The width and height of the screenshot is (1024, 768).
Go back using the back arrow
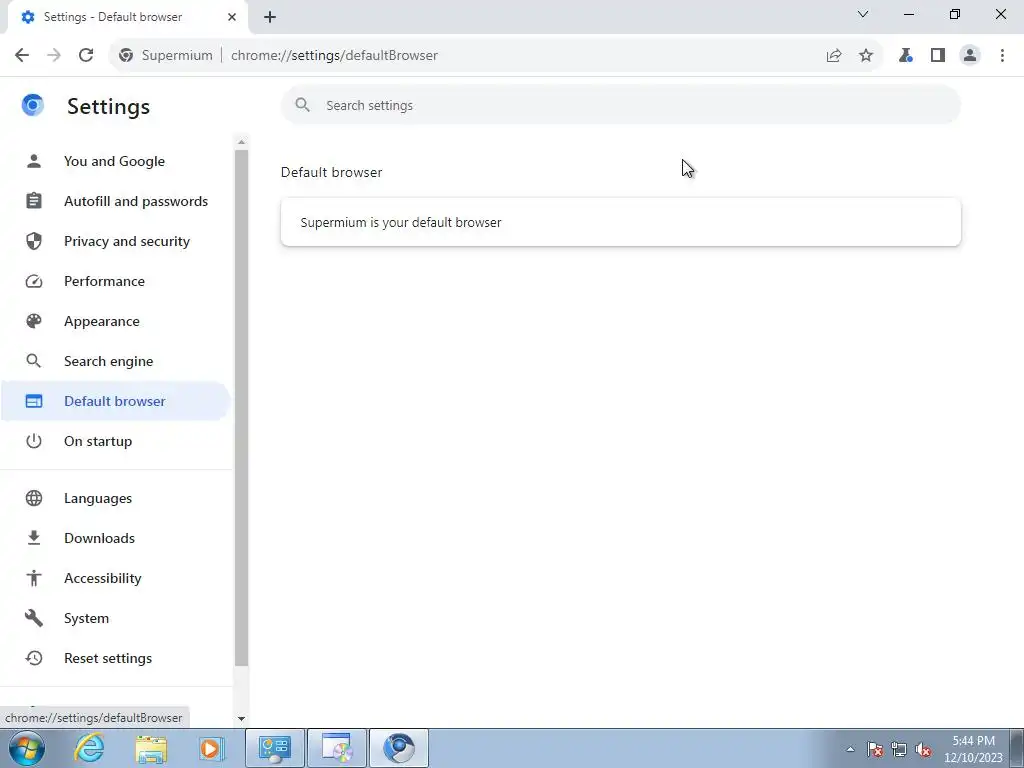click(x=22, y=56)
